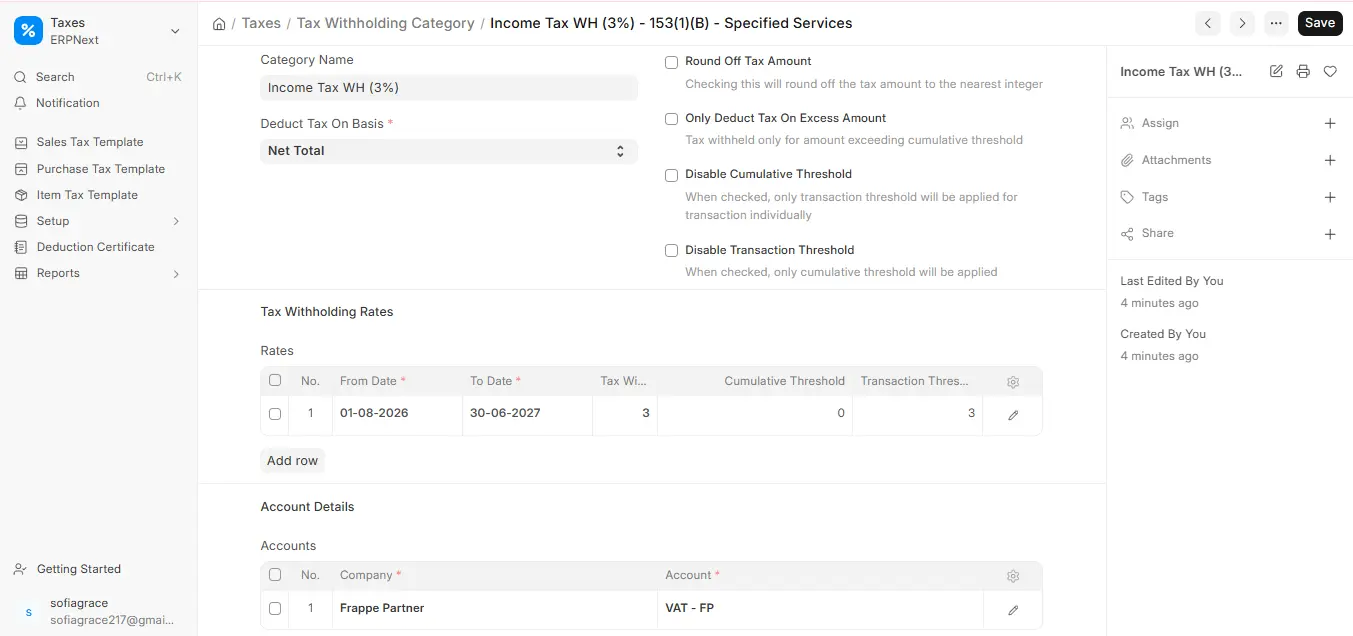
Task: Click the Deduction Certificate sidebar icon
Action: (x=21, y=247)
